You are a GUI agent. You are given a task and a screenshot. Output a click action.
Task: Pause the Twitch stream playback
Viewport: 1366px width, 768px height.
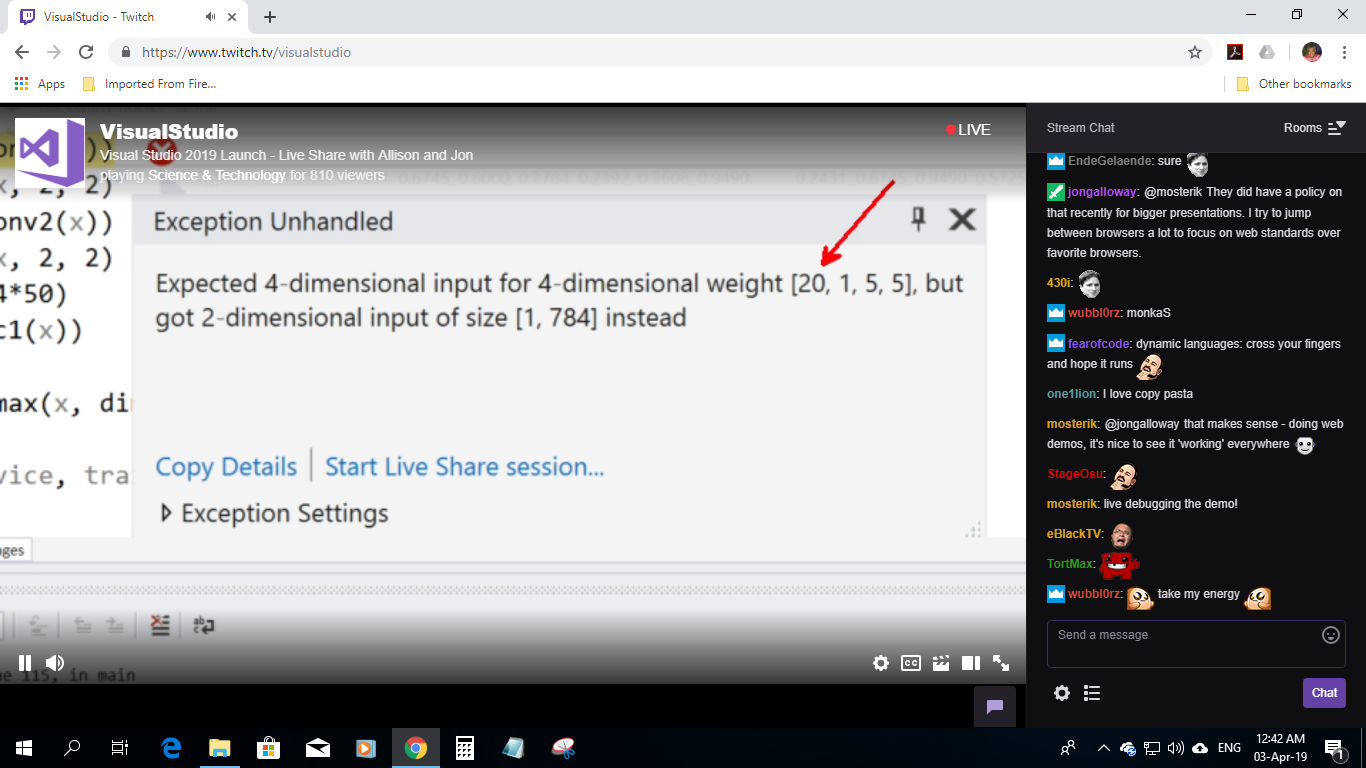point(25,662)
